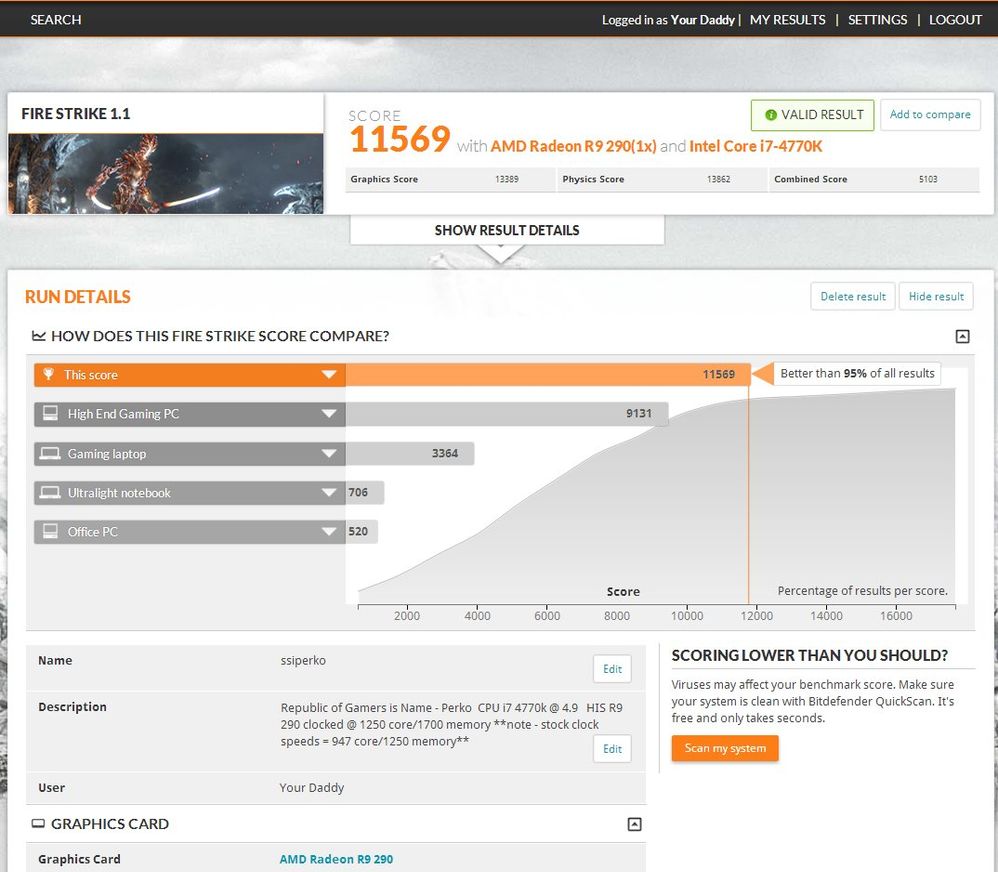The image size is (998, 872).
Task: Click the Better than 95% of all results label
Action: click(x=857, y=374)
